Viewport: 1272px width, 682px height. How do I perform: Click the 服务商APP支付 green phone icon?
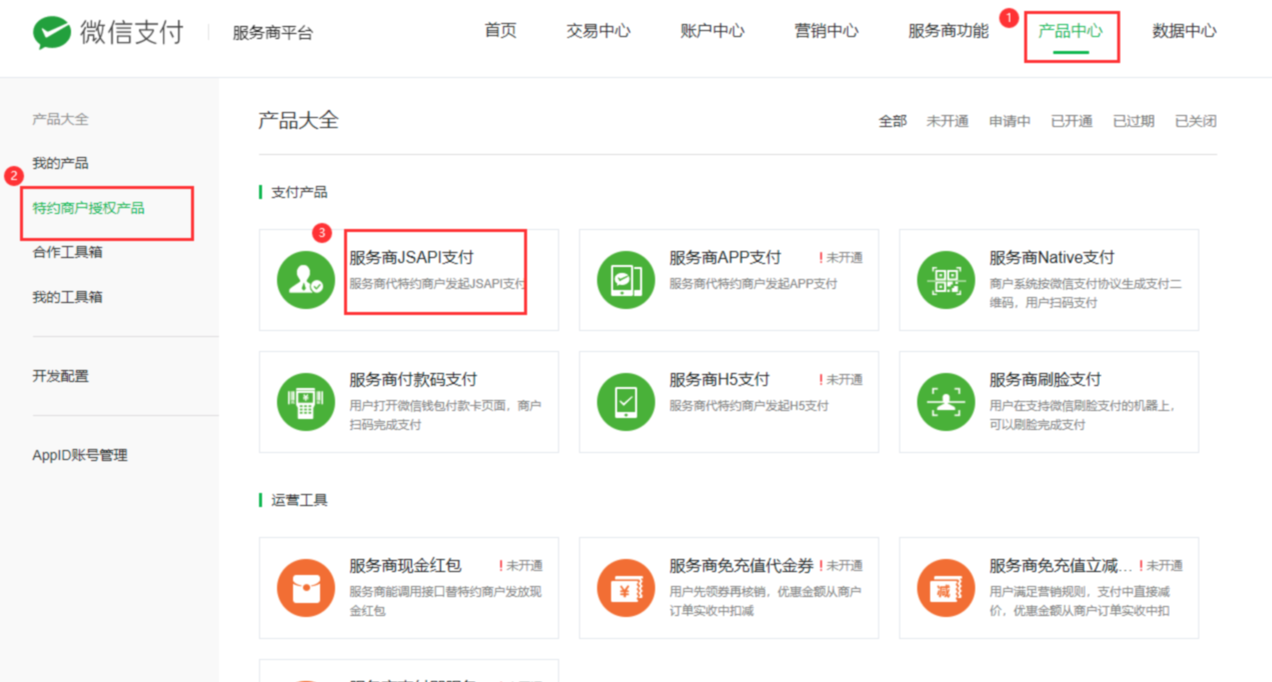pos(626,280)
